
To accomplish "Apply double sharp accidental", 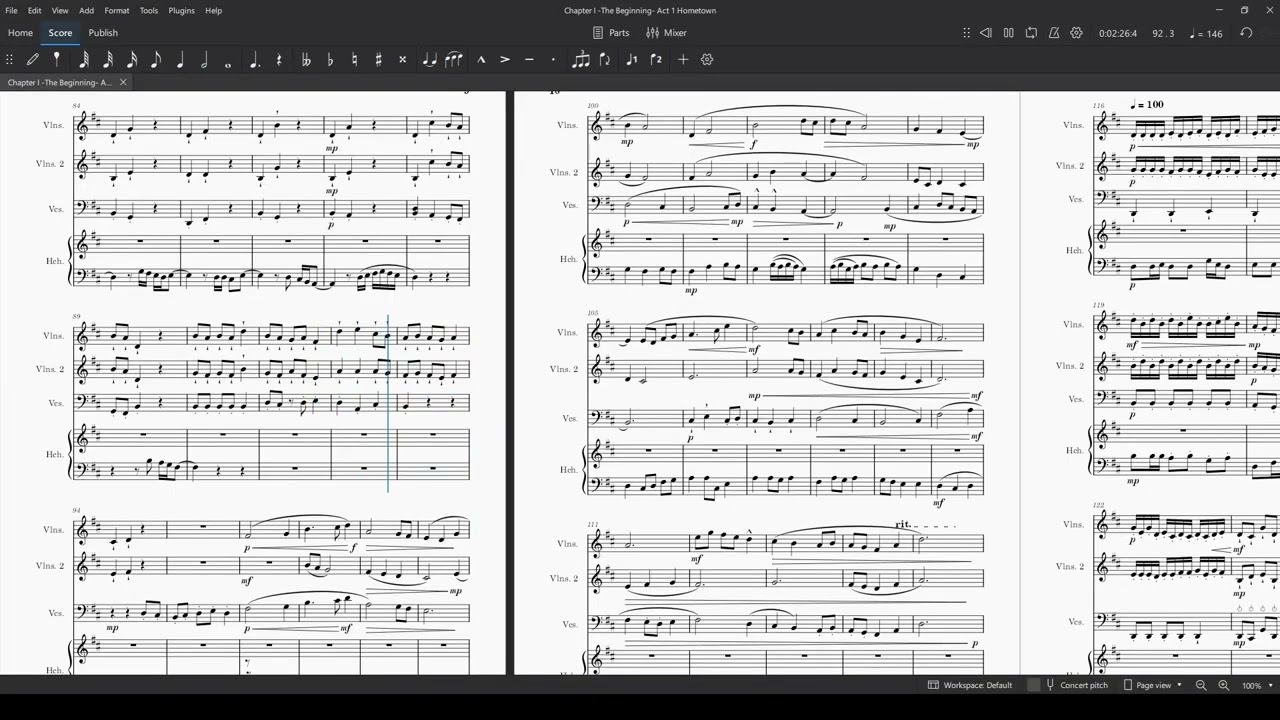I will (403, 60).
